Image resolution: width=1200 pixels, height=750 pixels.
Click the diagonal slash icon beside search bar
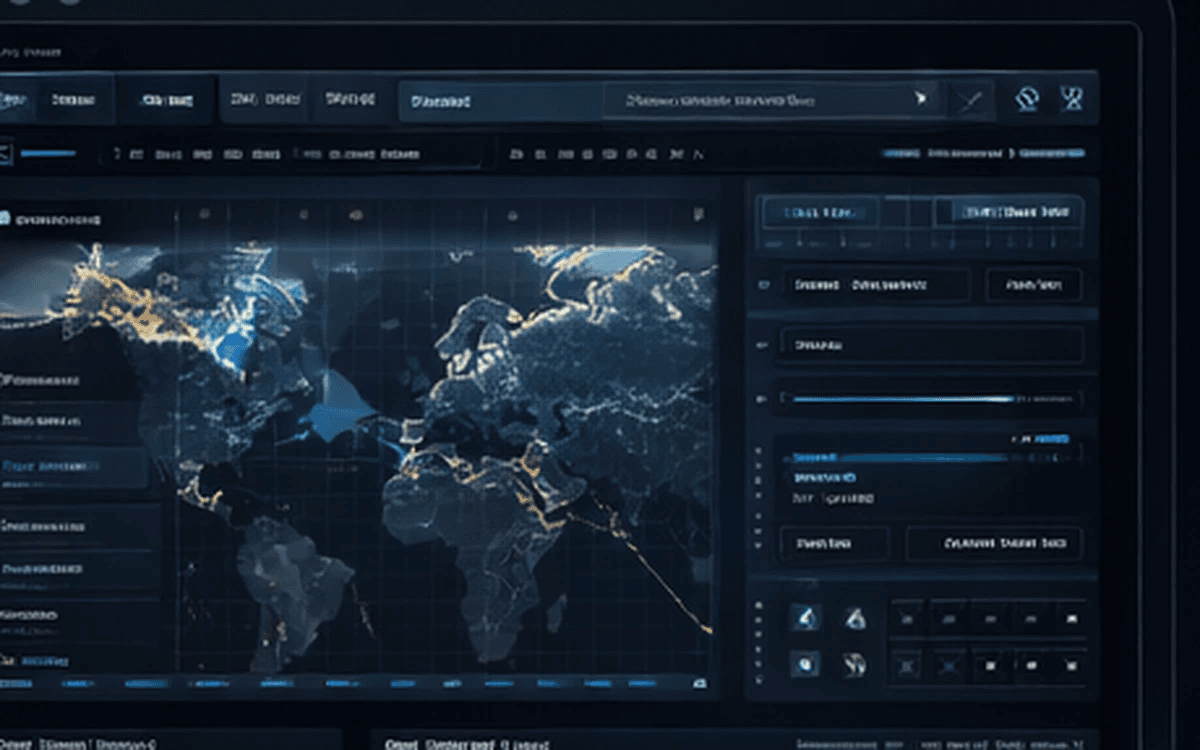point(968,100)
